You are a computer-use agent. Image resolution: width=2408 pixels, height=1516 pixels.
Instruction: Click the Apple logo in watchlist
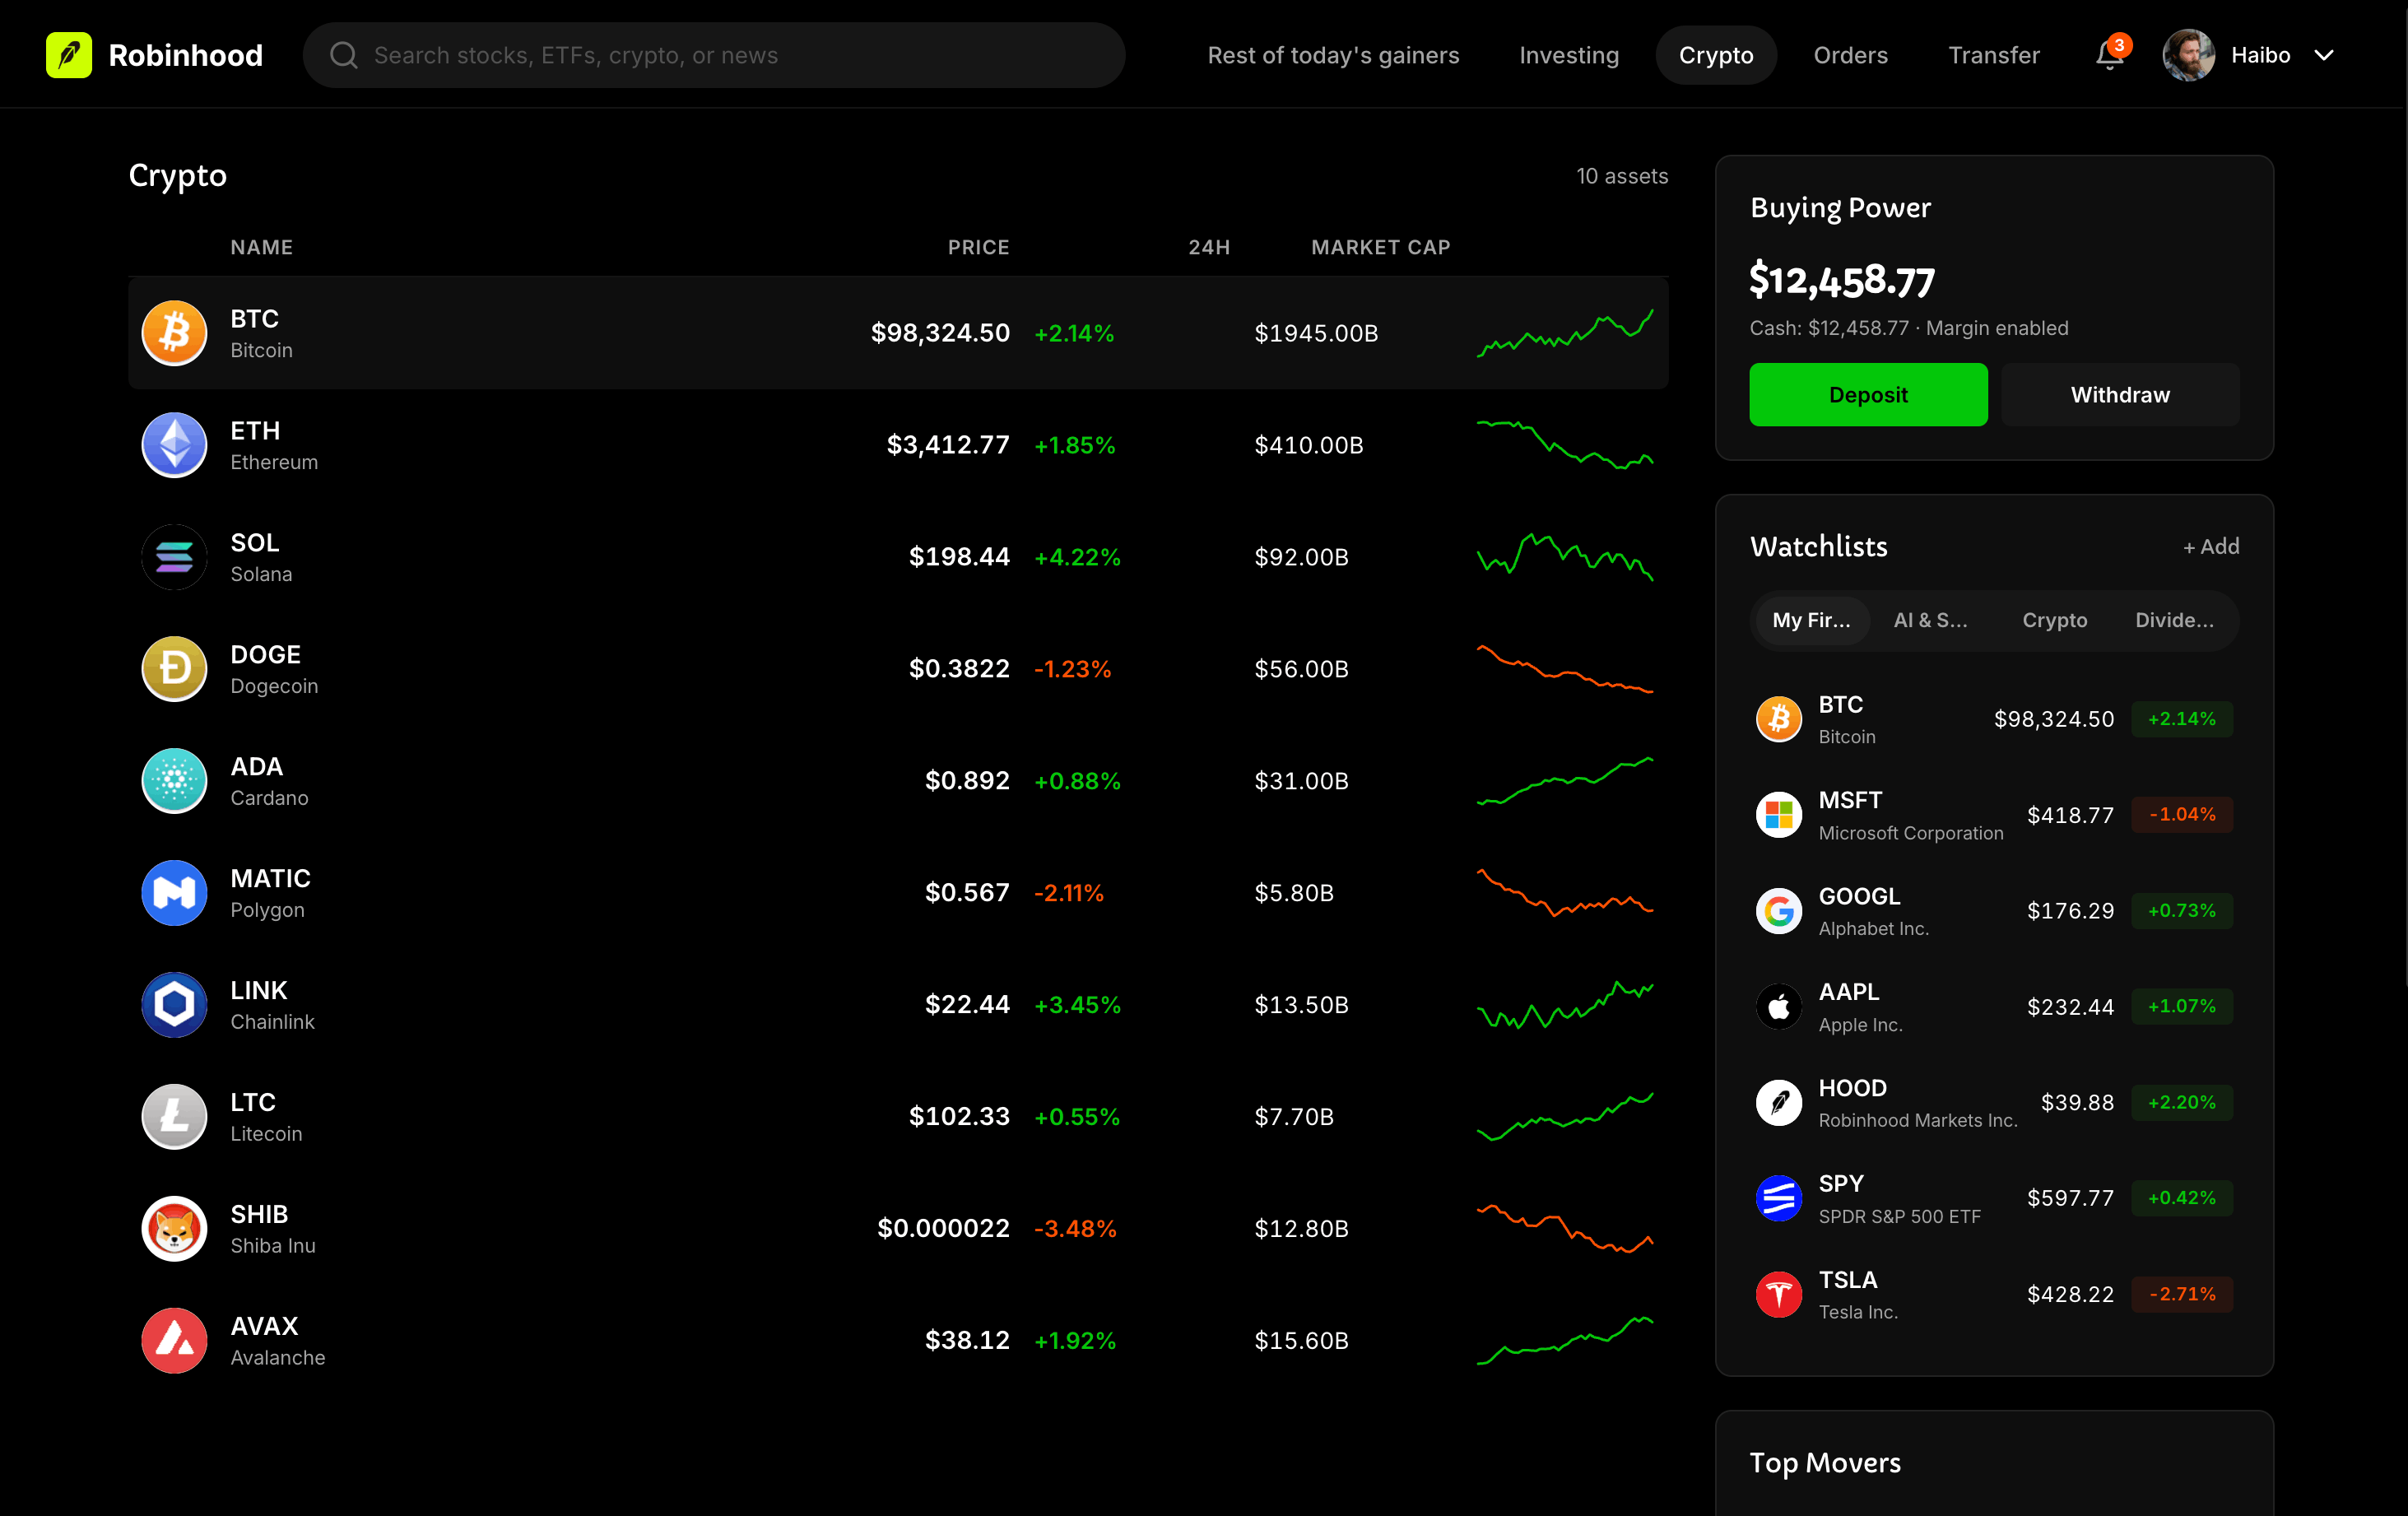[x=1779, y=1006]
